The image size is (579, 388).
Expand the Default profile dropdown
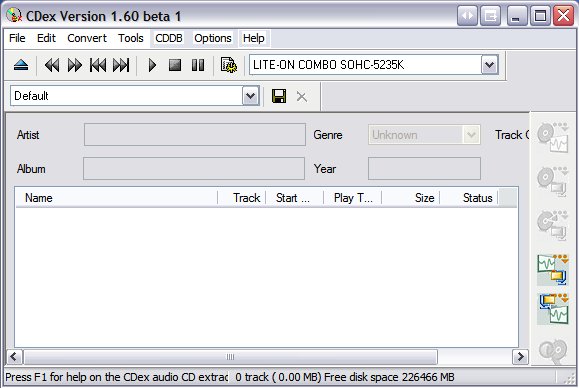tap(250, 96)
